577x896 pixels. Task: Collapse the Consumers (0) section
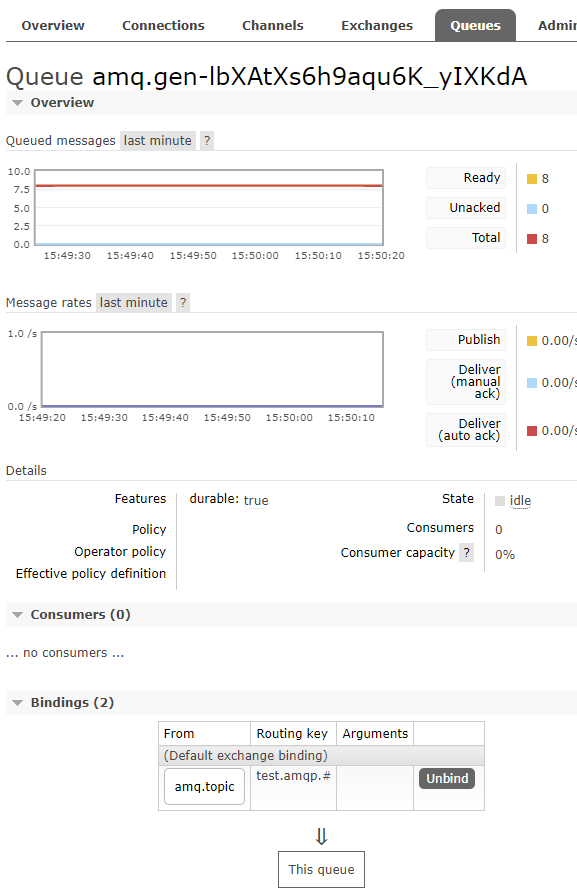[72, 615]
